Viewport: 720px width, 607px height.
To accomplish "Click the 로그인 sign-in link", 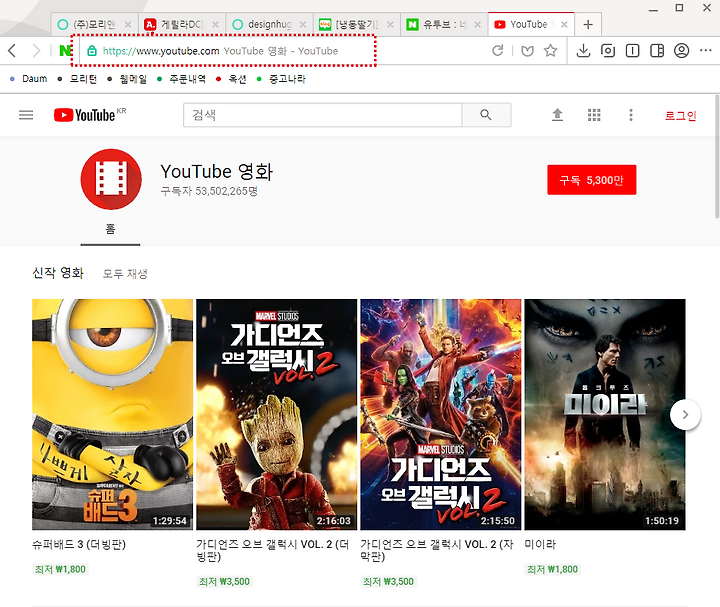I will tap(681, 116).
